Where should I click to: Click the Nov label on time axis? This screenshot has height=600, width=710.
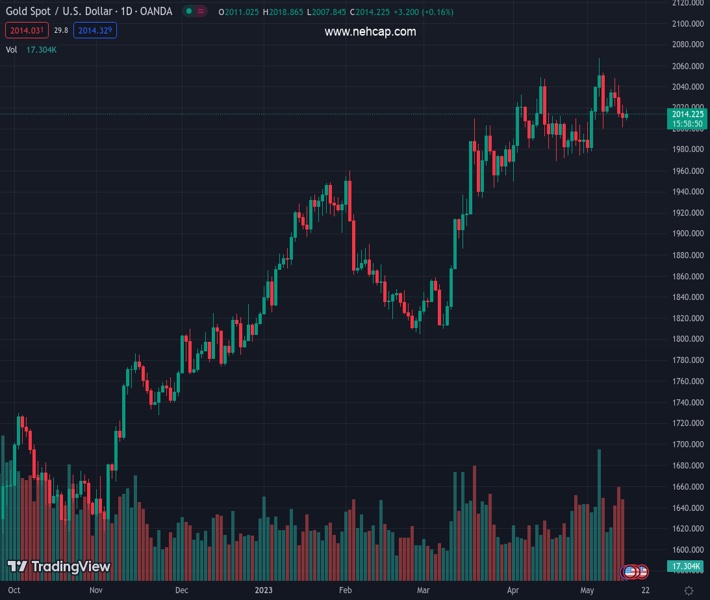tap(96, 591)
